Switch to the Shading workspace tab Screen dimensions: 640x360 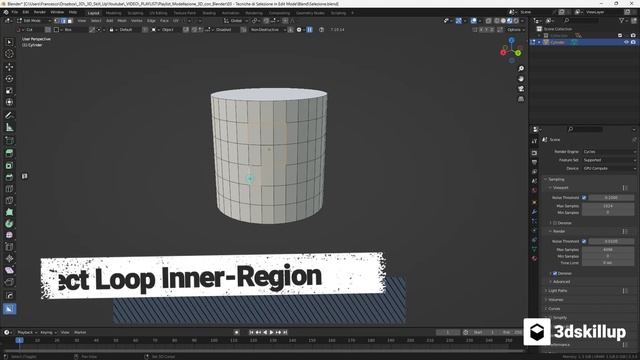pos(209,13)
